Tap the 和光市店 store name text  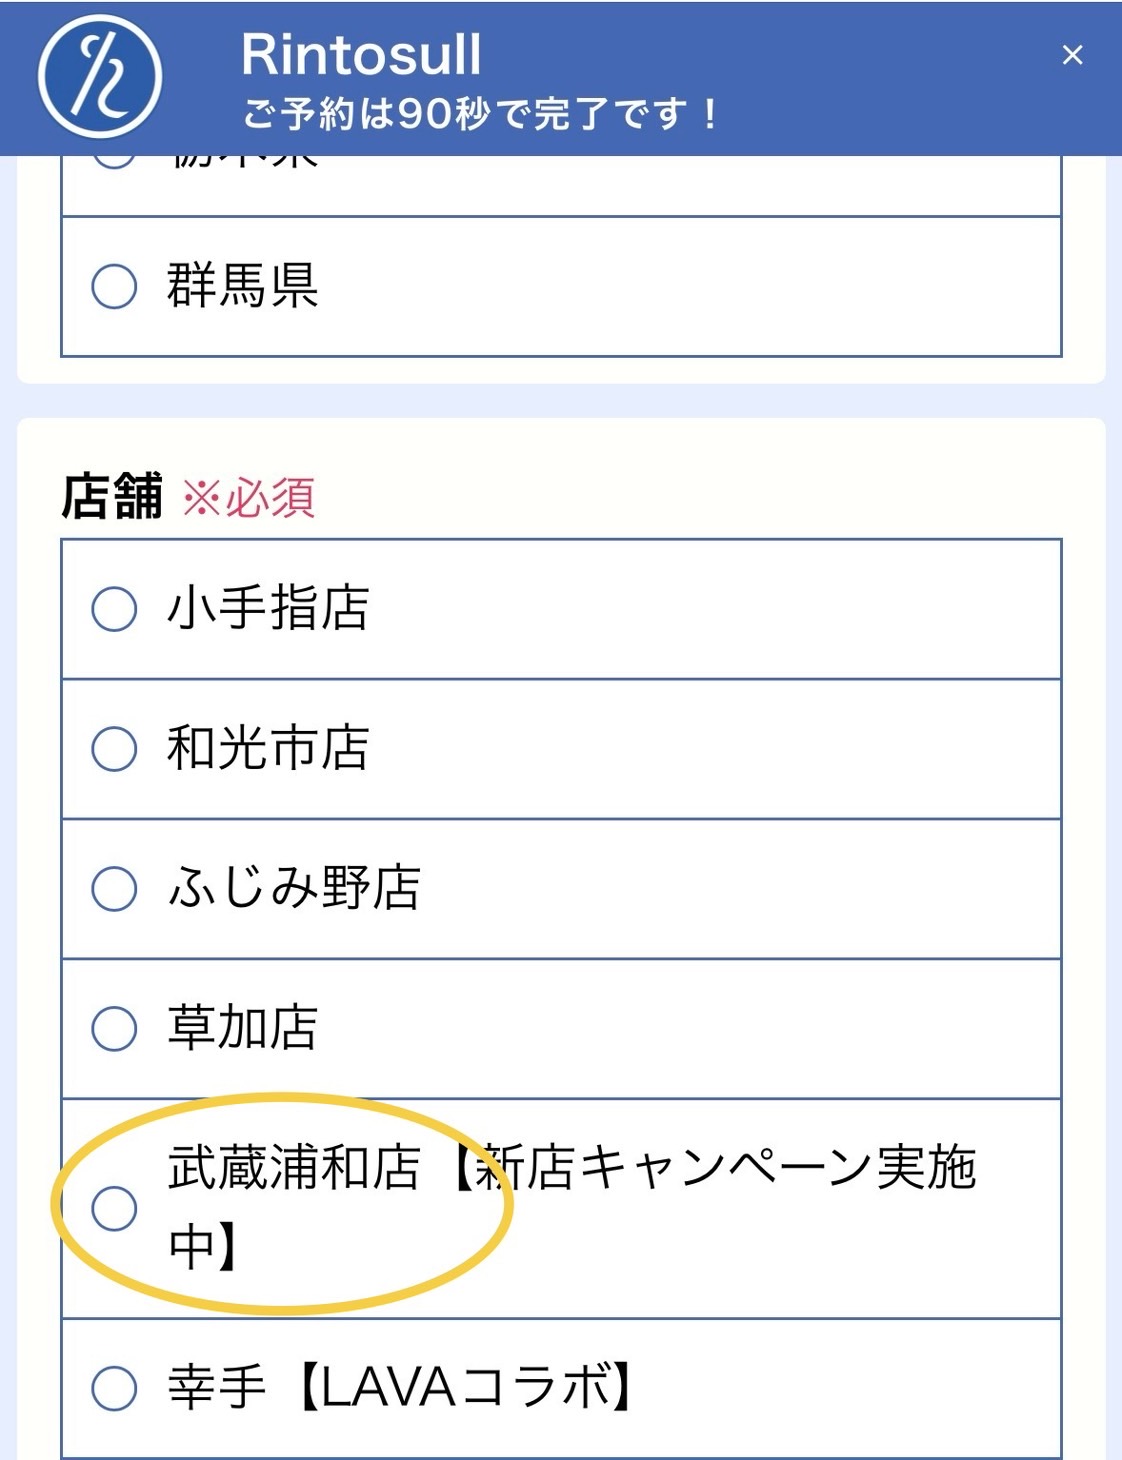click(x=268, y=748)
